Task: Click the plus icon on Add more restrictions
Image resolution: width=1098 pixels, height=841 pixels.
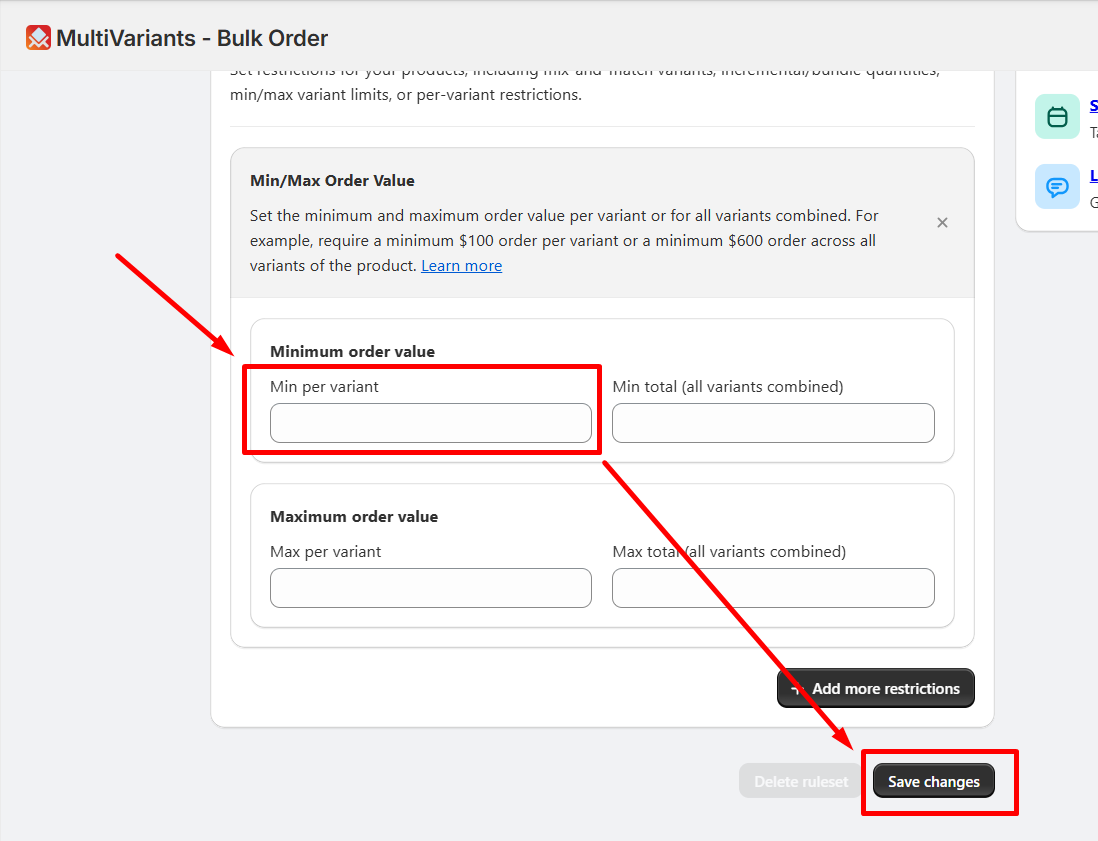Action: [x=796, y=689]
